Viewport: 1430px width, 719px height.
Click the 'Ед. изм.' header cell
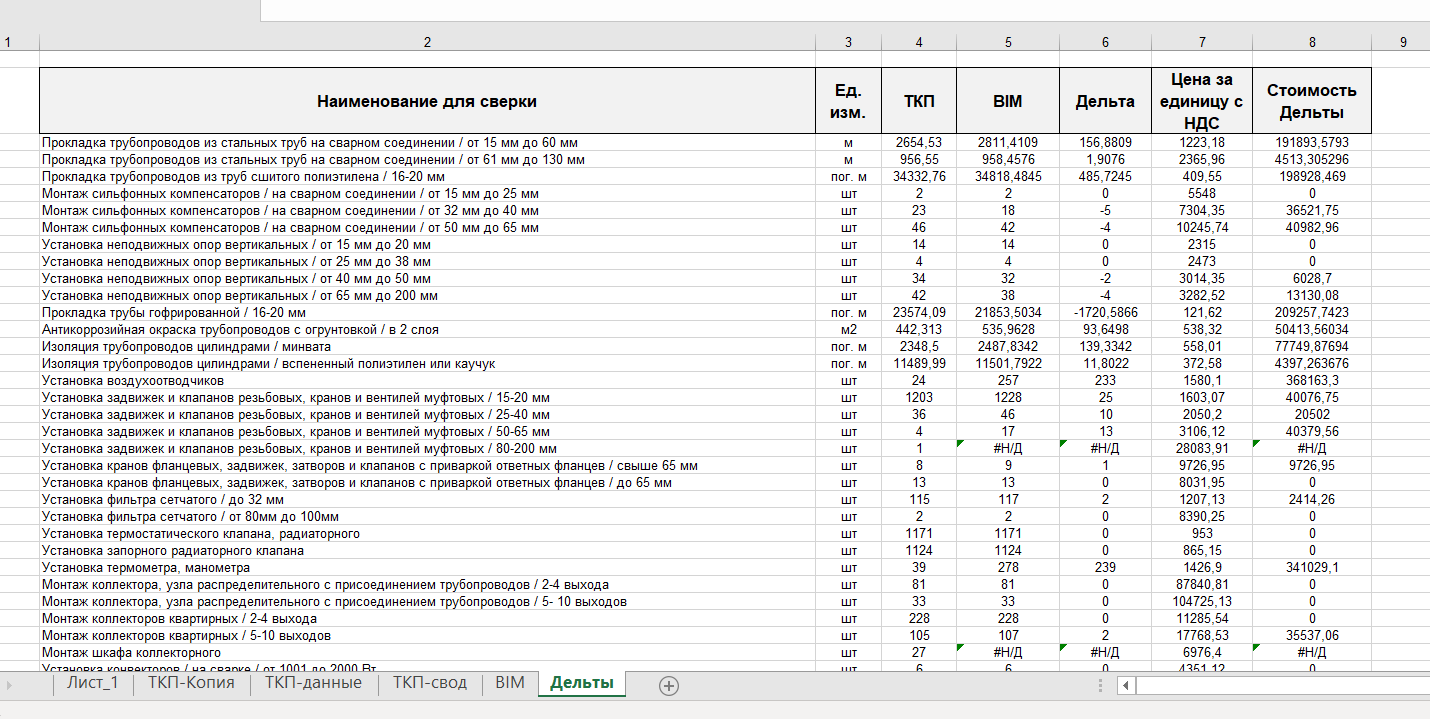848,101
